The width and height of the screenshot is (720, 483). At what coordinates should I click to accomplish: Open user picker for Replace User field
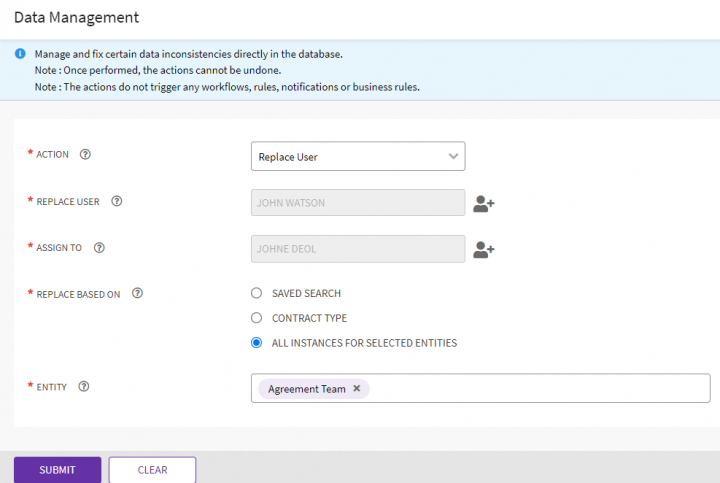484,203
